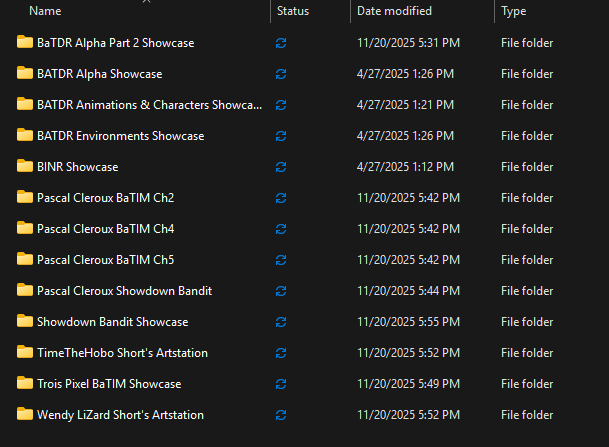Viewport: 609px width, 447px height.
Task: Click date 4/27/2025 1:21 PM
Action: [405, 105]
